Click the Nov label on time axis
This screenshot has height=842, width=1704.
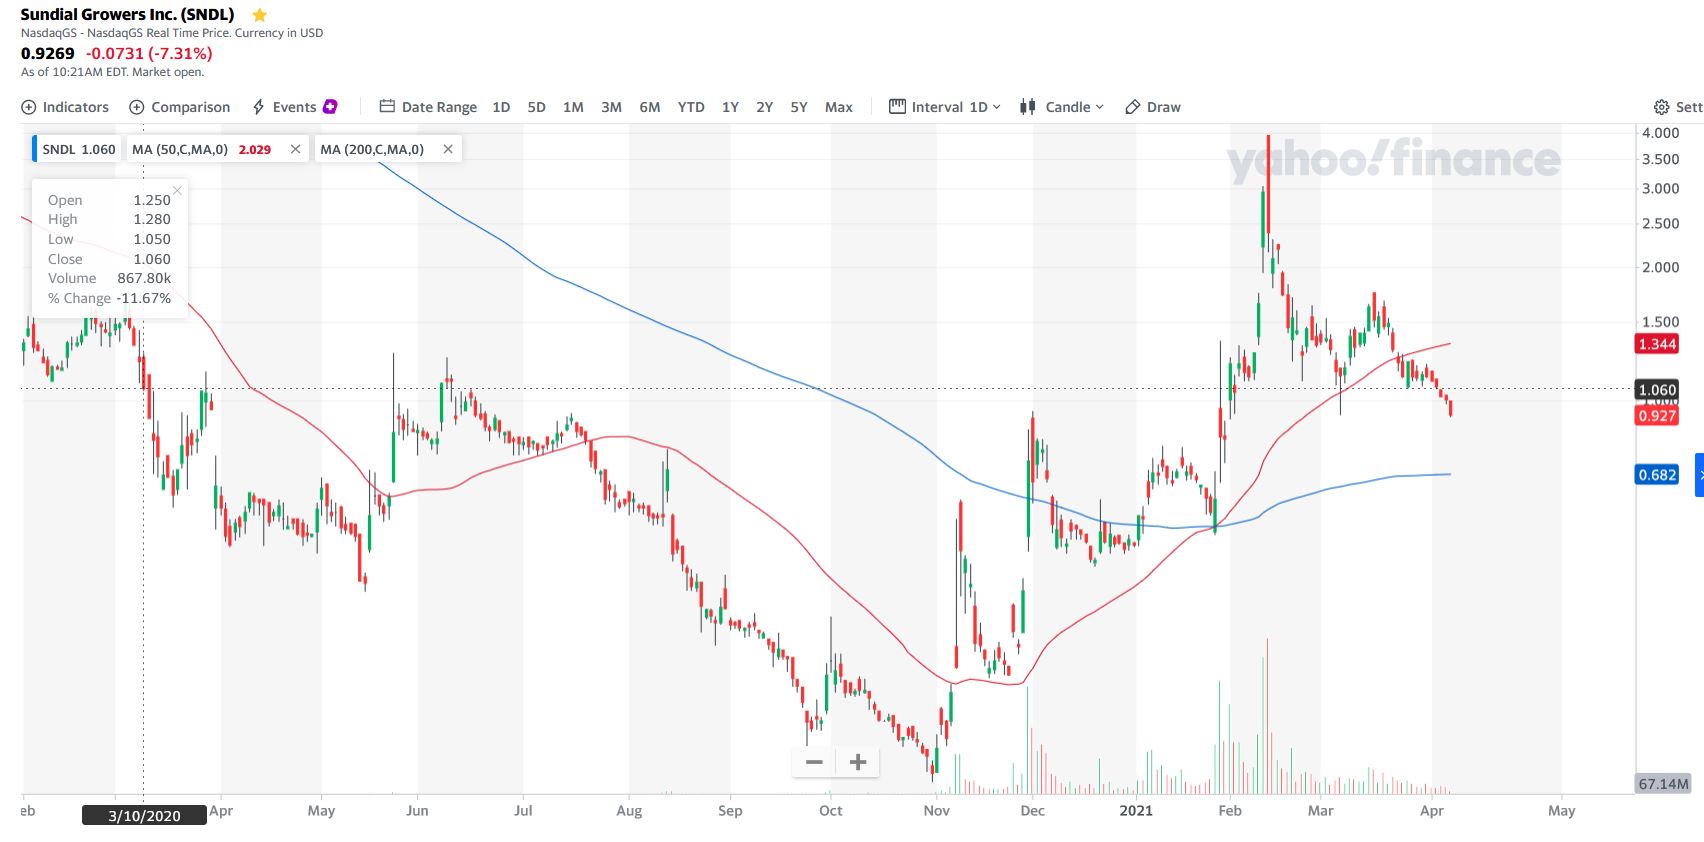tap(937, 811)
